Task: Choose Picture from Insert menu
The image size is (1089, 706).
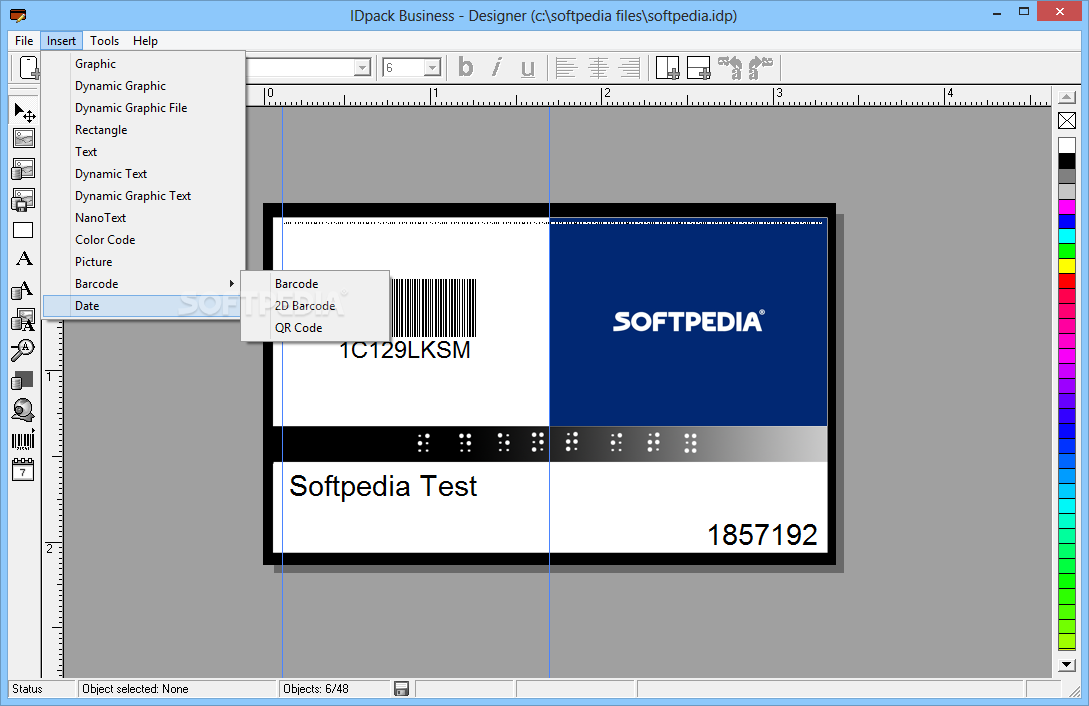Action: pyautogui.click(x=144, y=262)
